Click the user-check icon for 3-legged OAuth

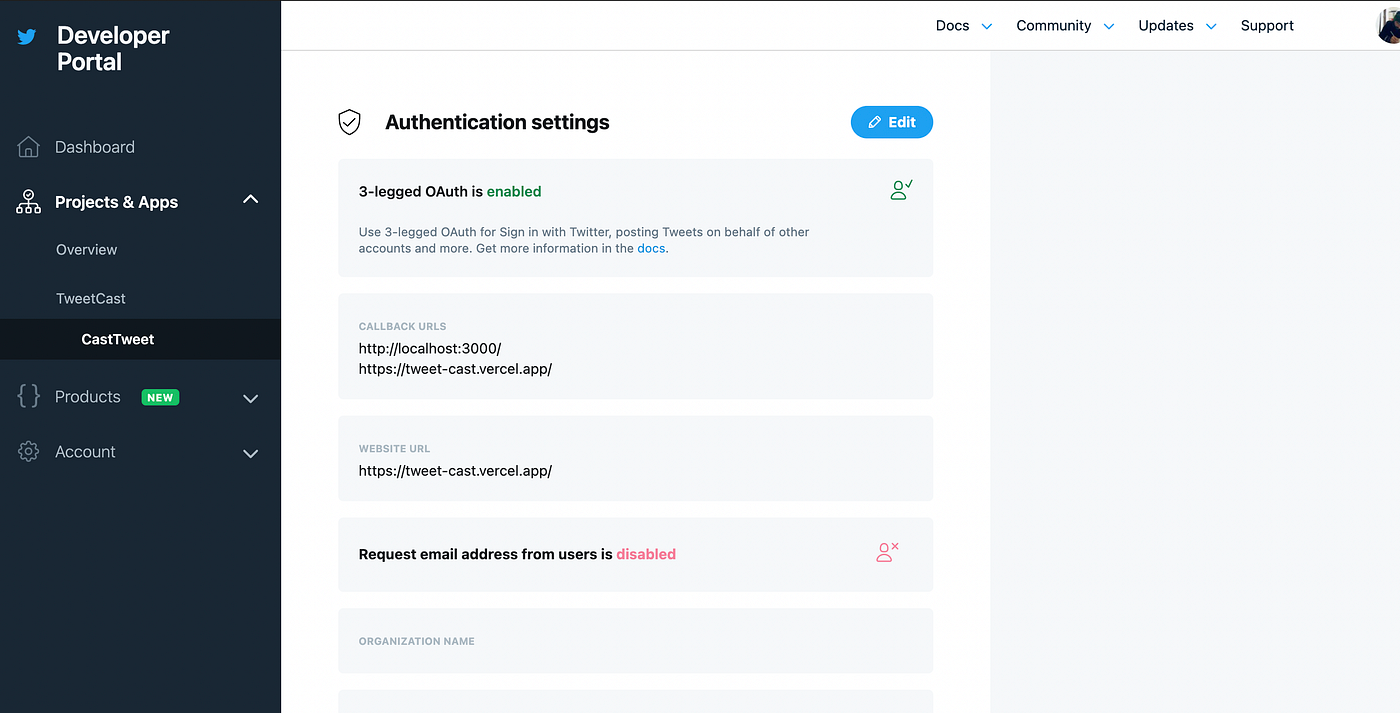tap(900, 189)
